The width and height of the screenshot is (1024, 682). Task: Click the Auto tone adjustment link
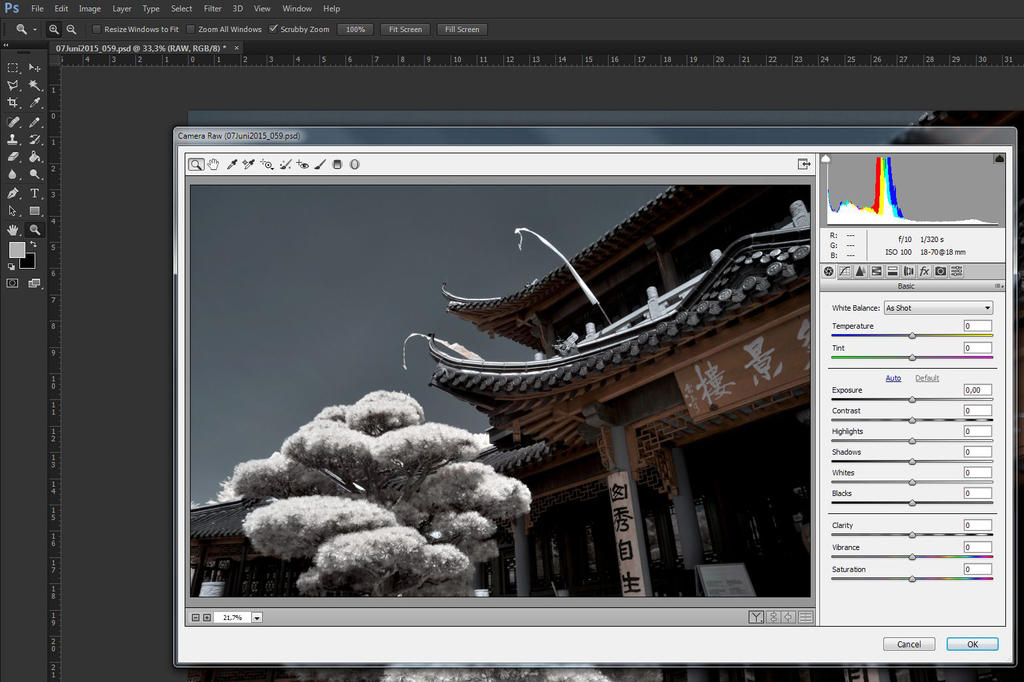click(x=893, y=378)
